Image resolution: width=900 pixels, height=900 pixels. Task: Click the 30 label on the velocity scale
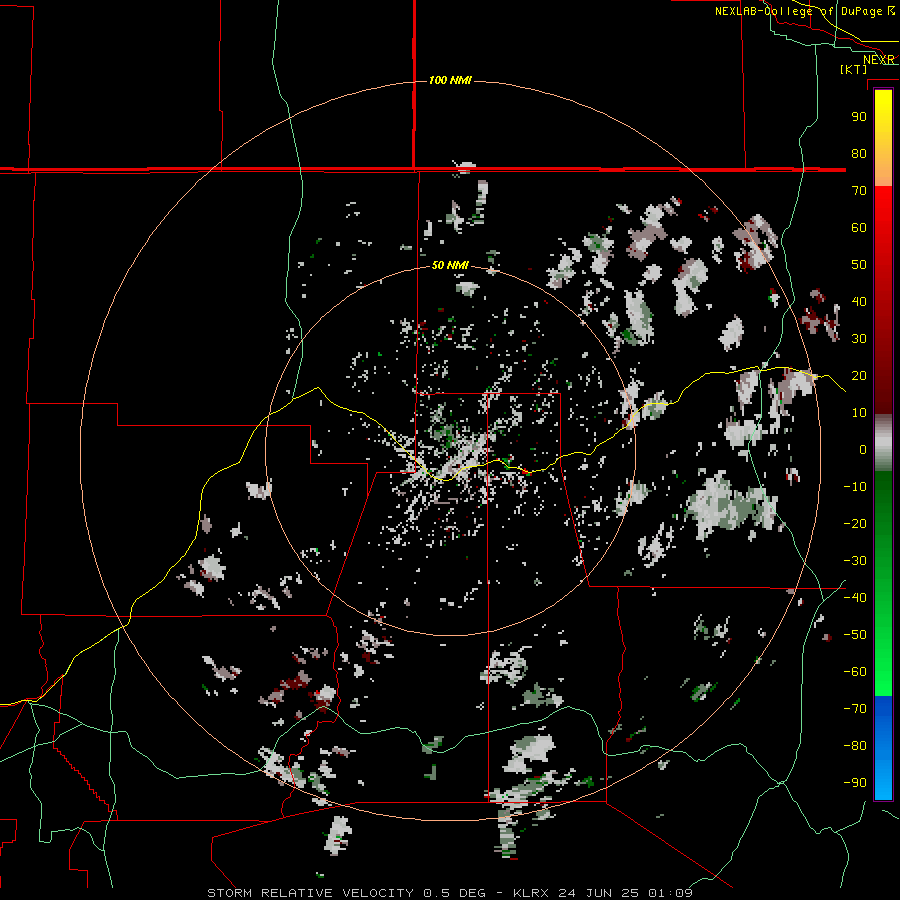[859, 339]
